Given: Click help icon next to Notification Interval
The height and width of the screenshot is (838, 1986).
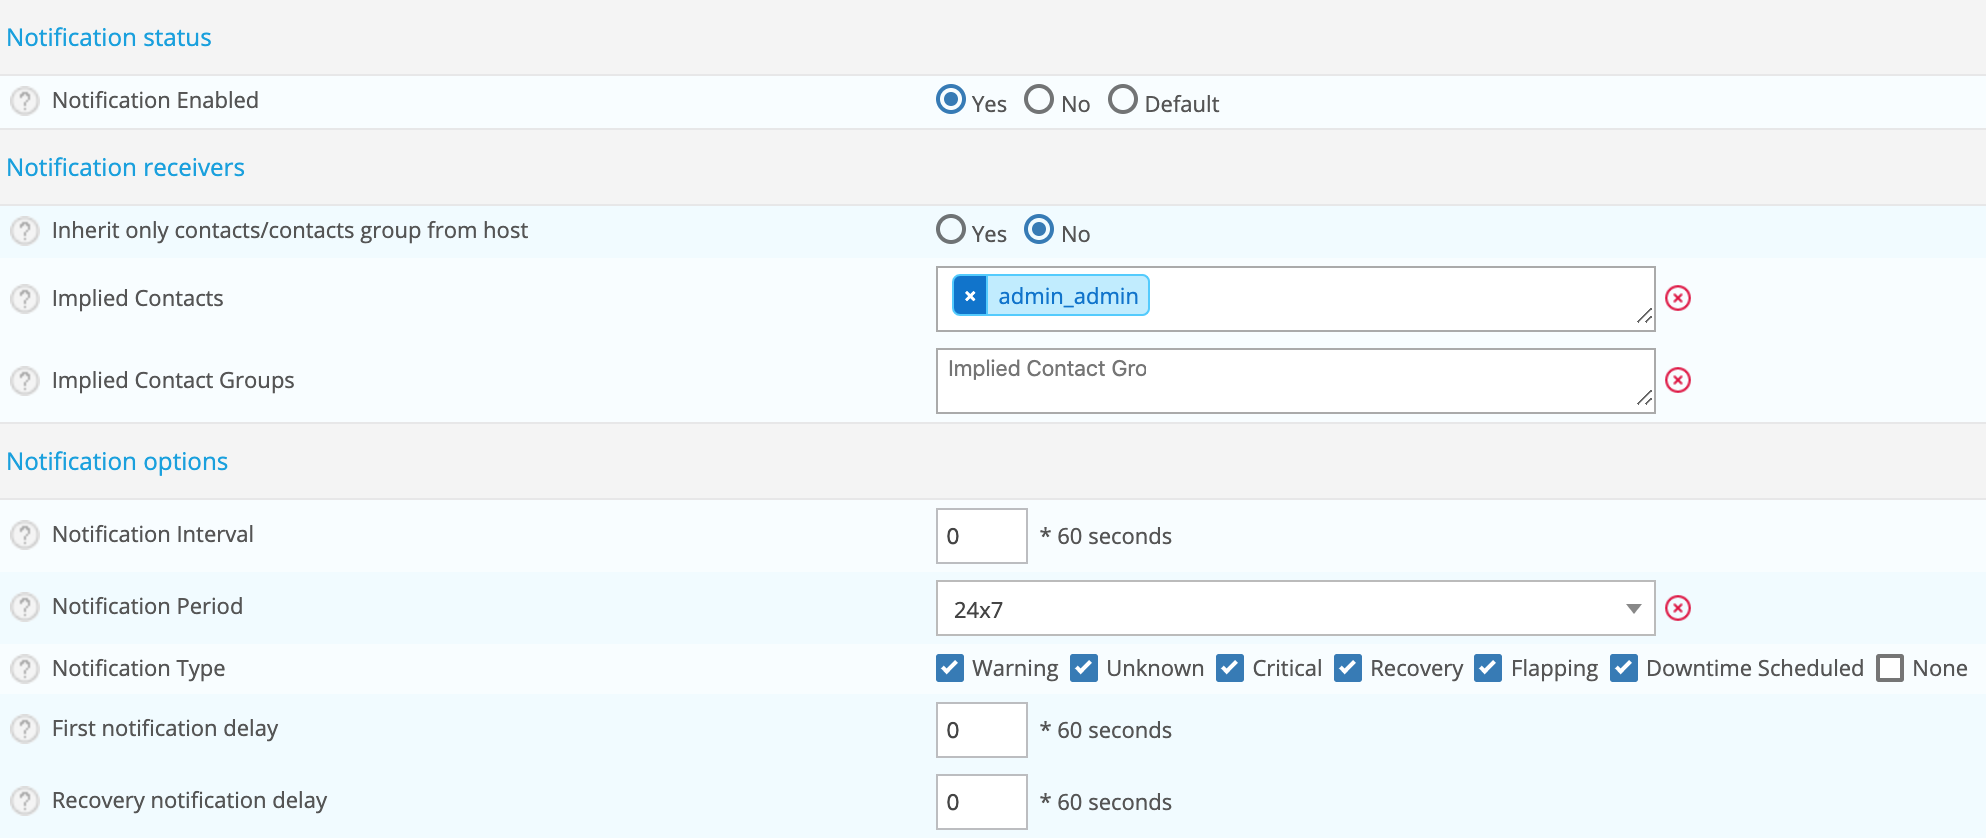Looking at the screenshot, I should 24,535.
